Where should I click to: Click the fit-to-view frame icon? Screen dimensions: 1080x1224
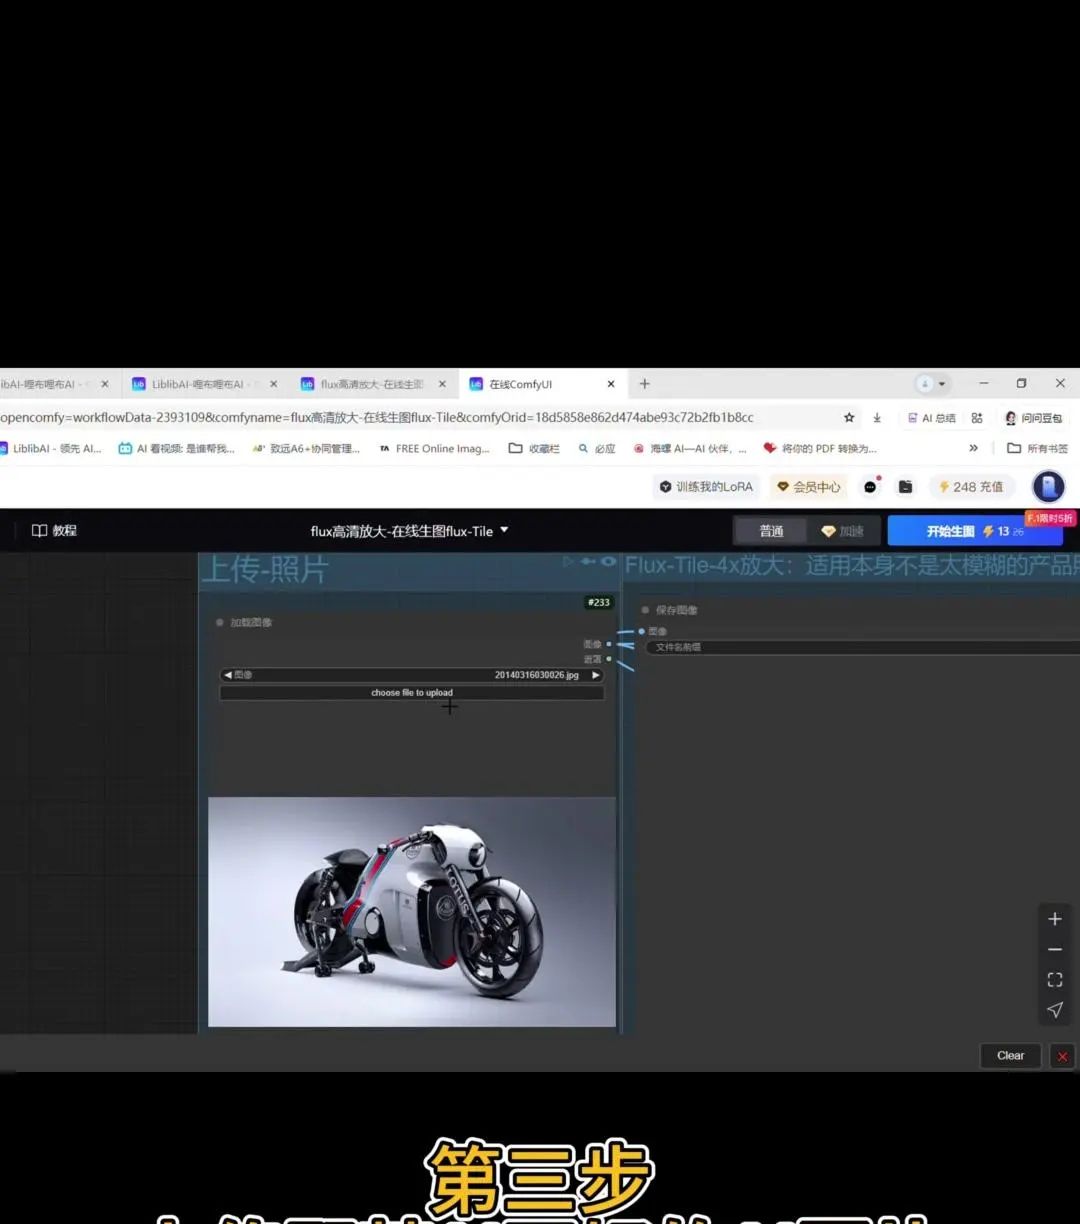click(1054, 980)
